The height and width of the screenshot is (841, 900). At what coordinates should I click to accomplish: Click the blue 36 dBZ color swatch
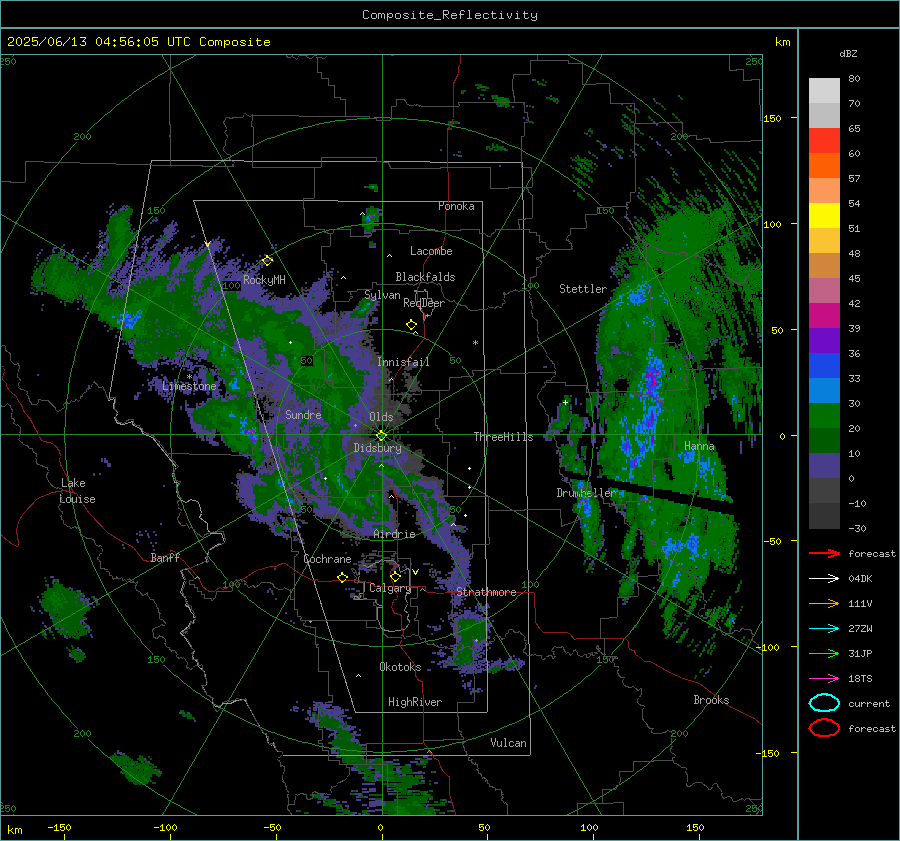[824, 365]
